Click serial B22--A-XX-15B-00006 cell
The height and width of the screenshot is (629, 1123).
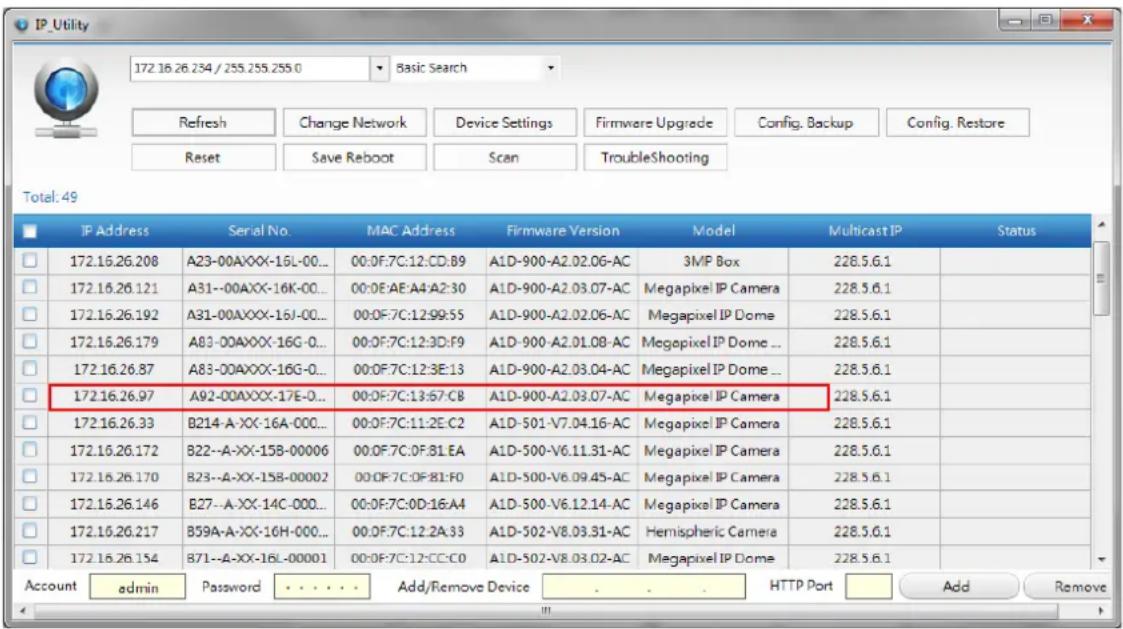[x=258, y=451]
